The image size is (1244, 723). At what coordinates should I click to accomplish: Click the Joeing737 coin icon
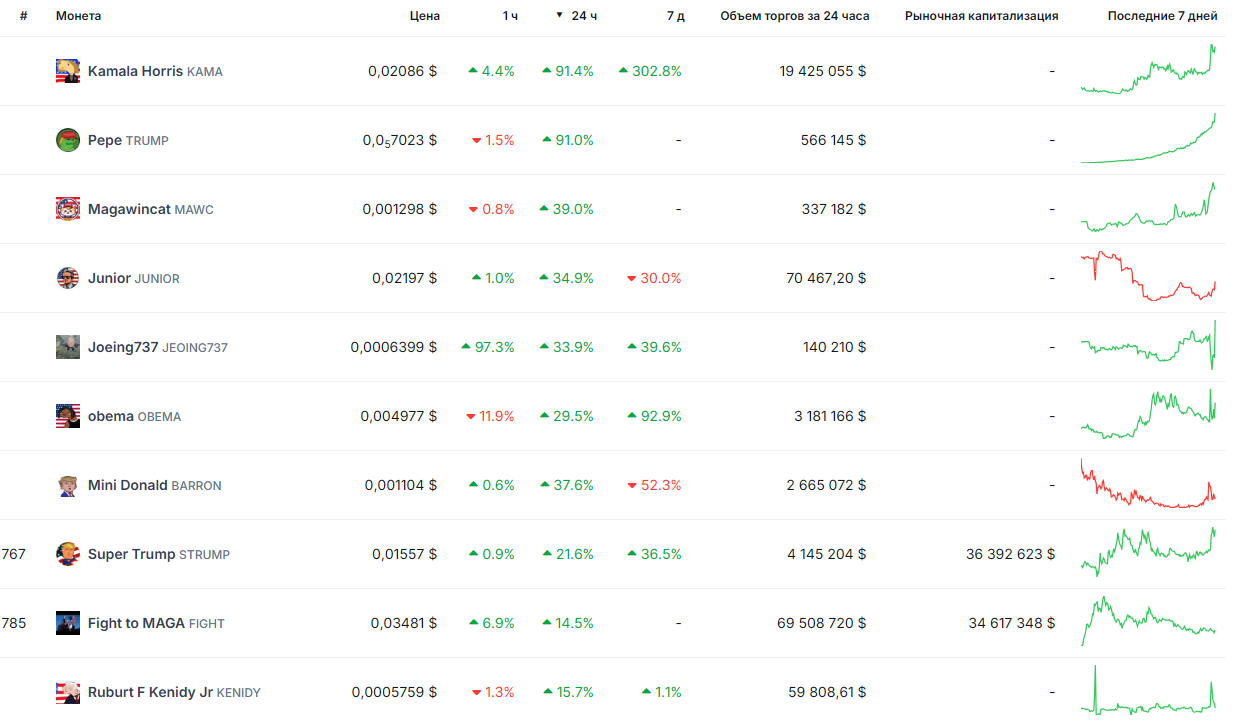pyautogui.click(x=68, y=347)
